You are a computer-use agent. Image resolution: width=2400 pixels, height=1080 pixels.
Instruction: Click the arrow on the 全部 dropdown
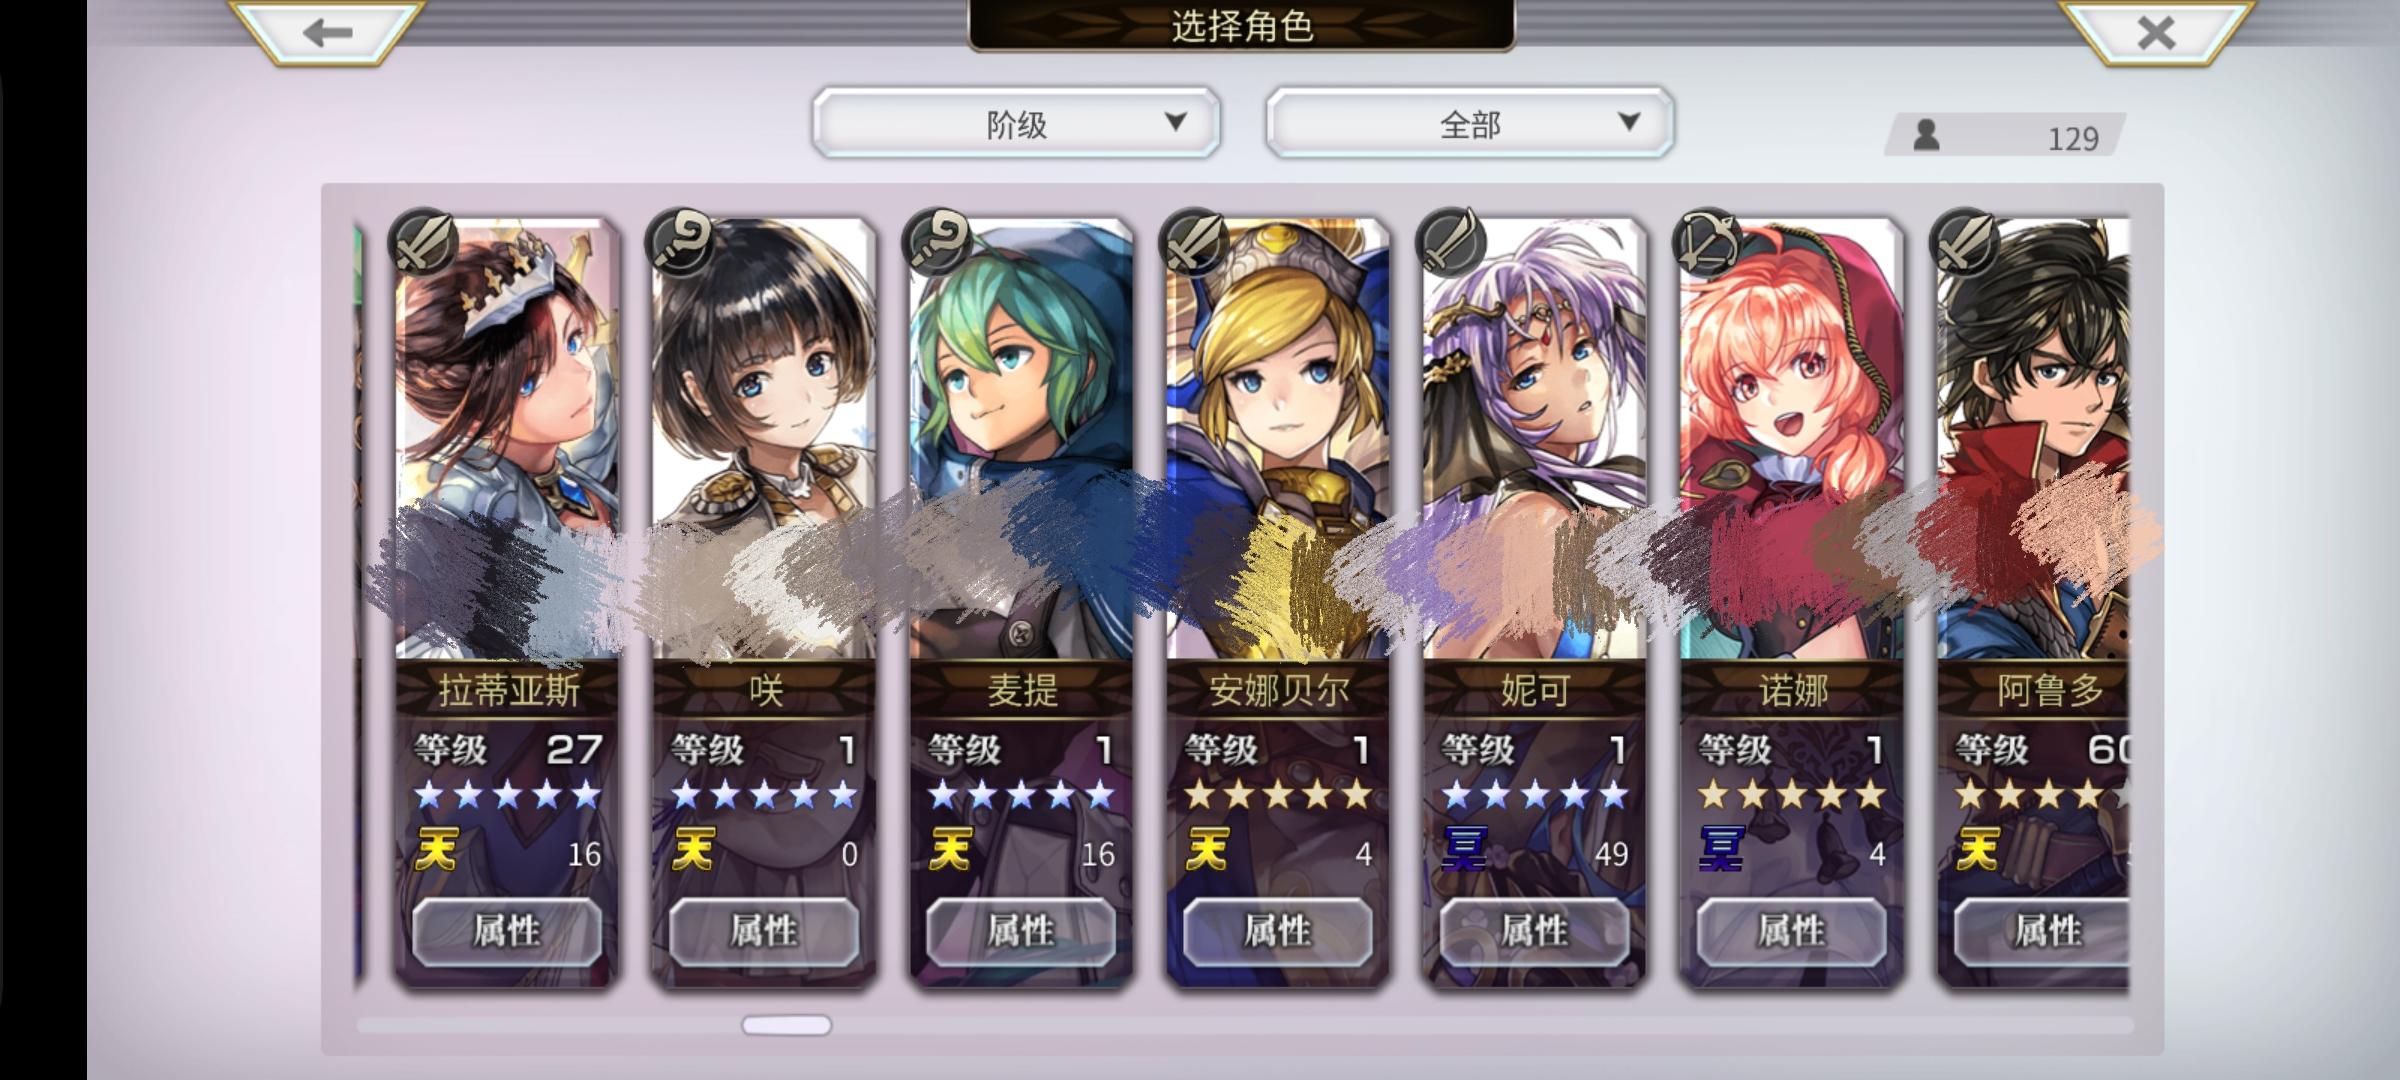point(1629,122)
